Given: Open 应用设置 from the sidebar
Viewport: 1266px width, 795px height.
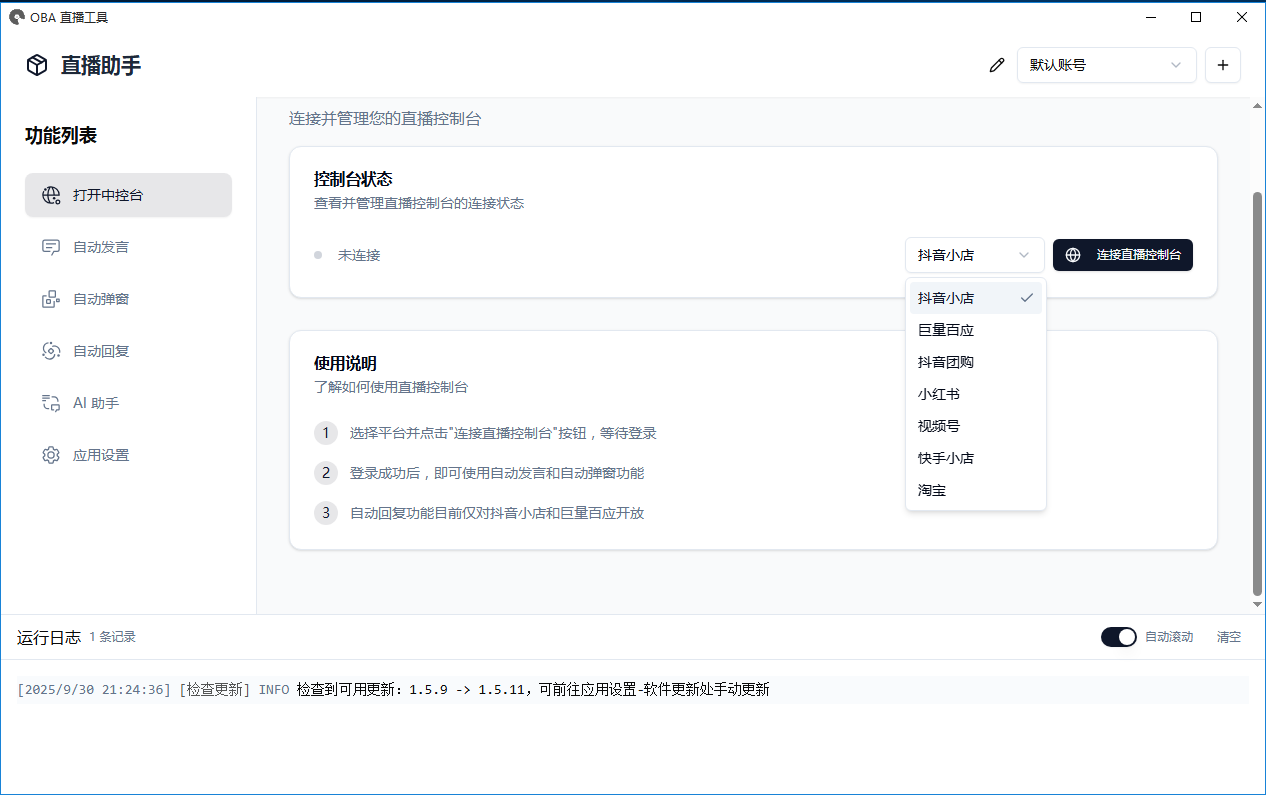Looking at the screenshot, I should tap(50, 455).
